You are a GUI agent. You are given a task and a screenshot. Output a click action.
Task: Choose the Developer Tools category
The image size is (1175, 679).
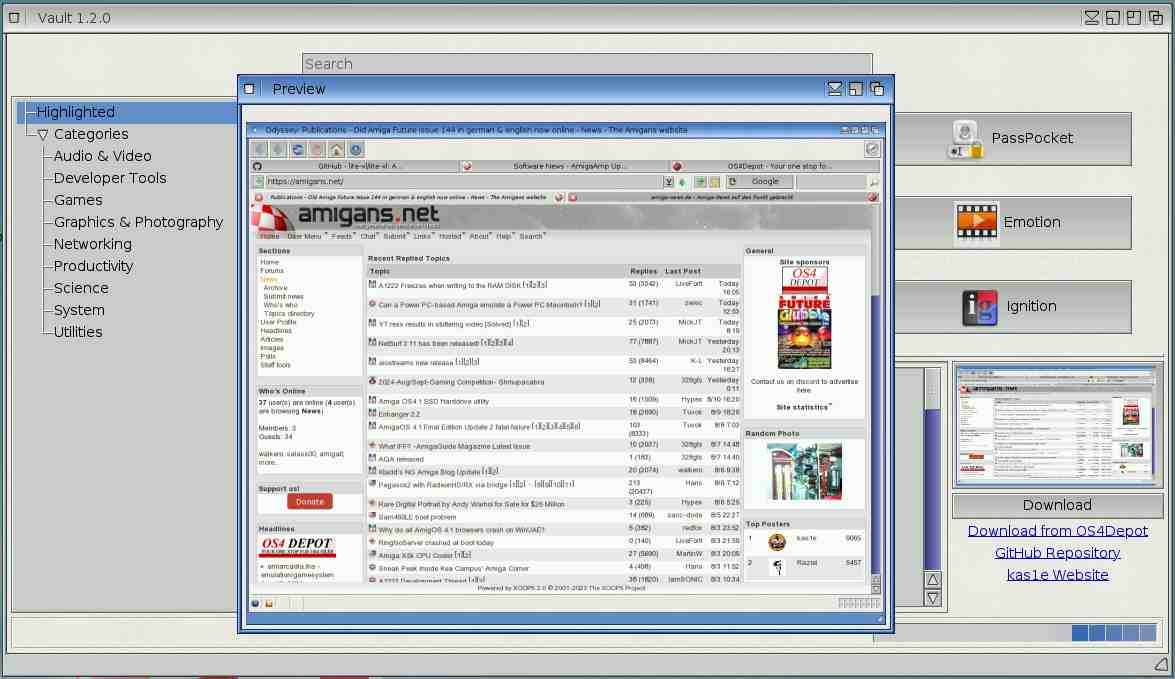(x=110, y=178)
